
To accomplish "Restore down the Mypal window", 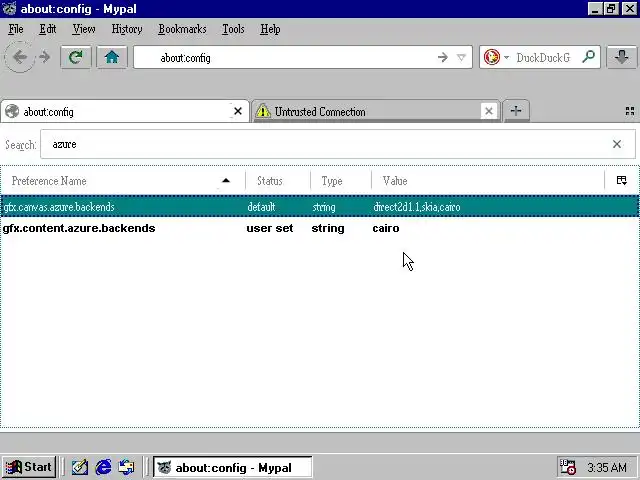I will pyautogui.click(x=611, y=9).
